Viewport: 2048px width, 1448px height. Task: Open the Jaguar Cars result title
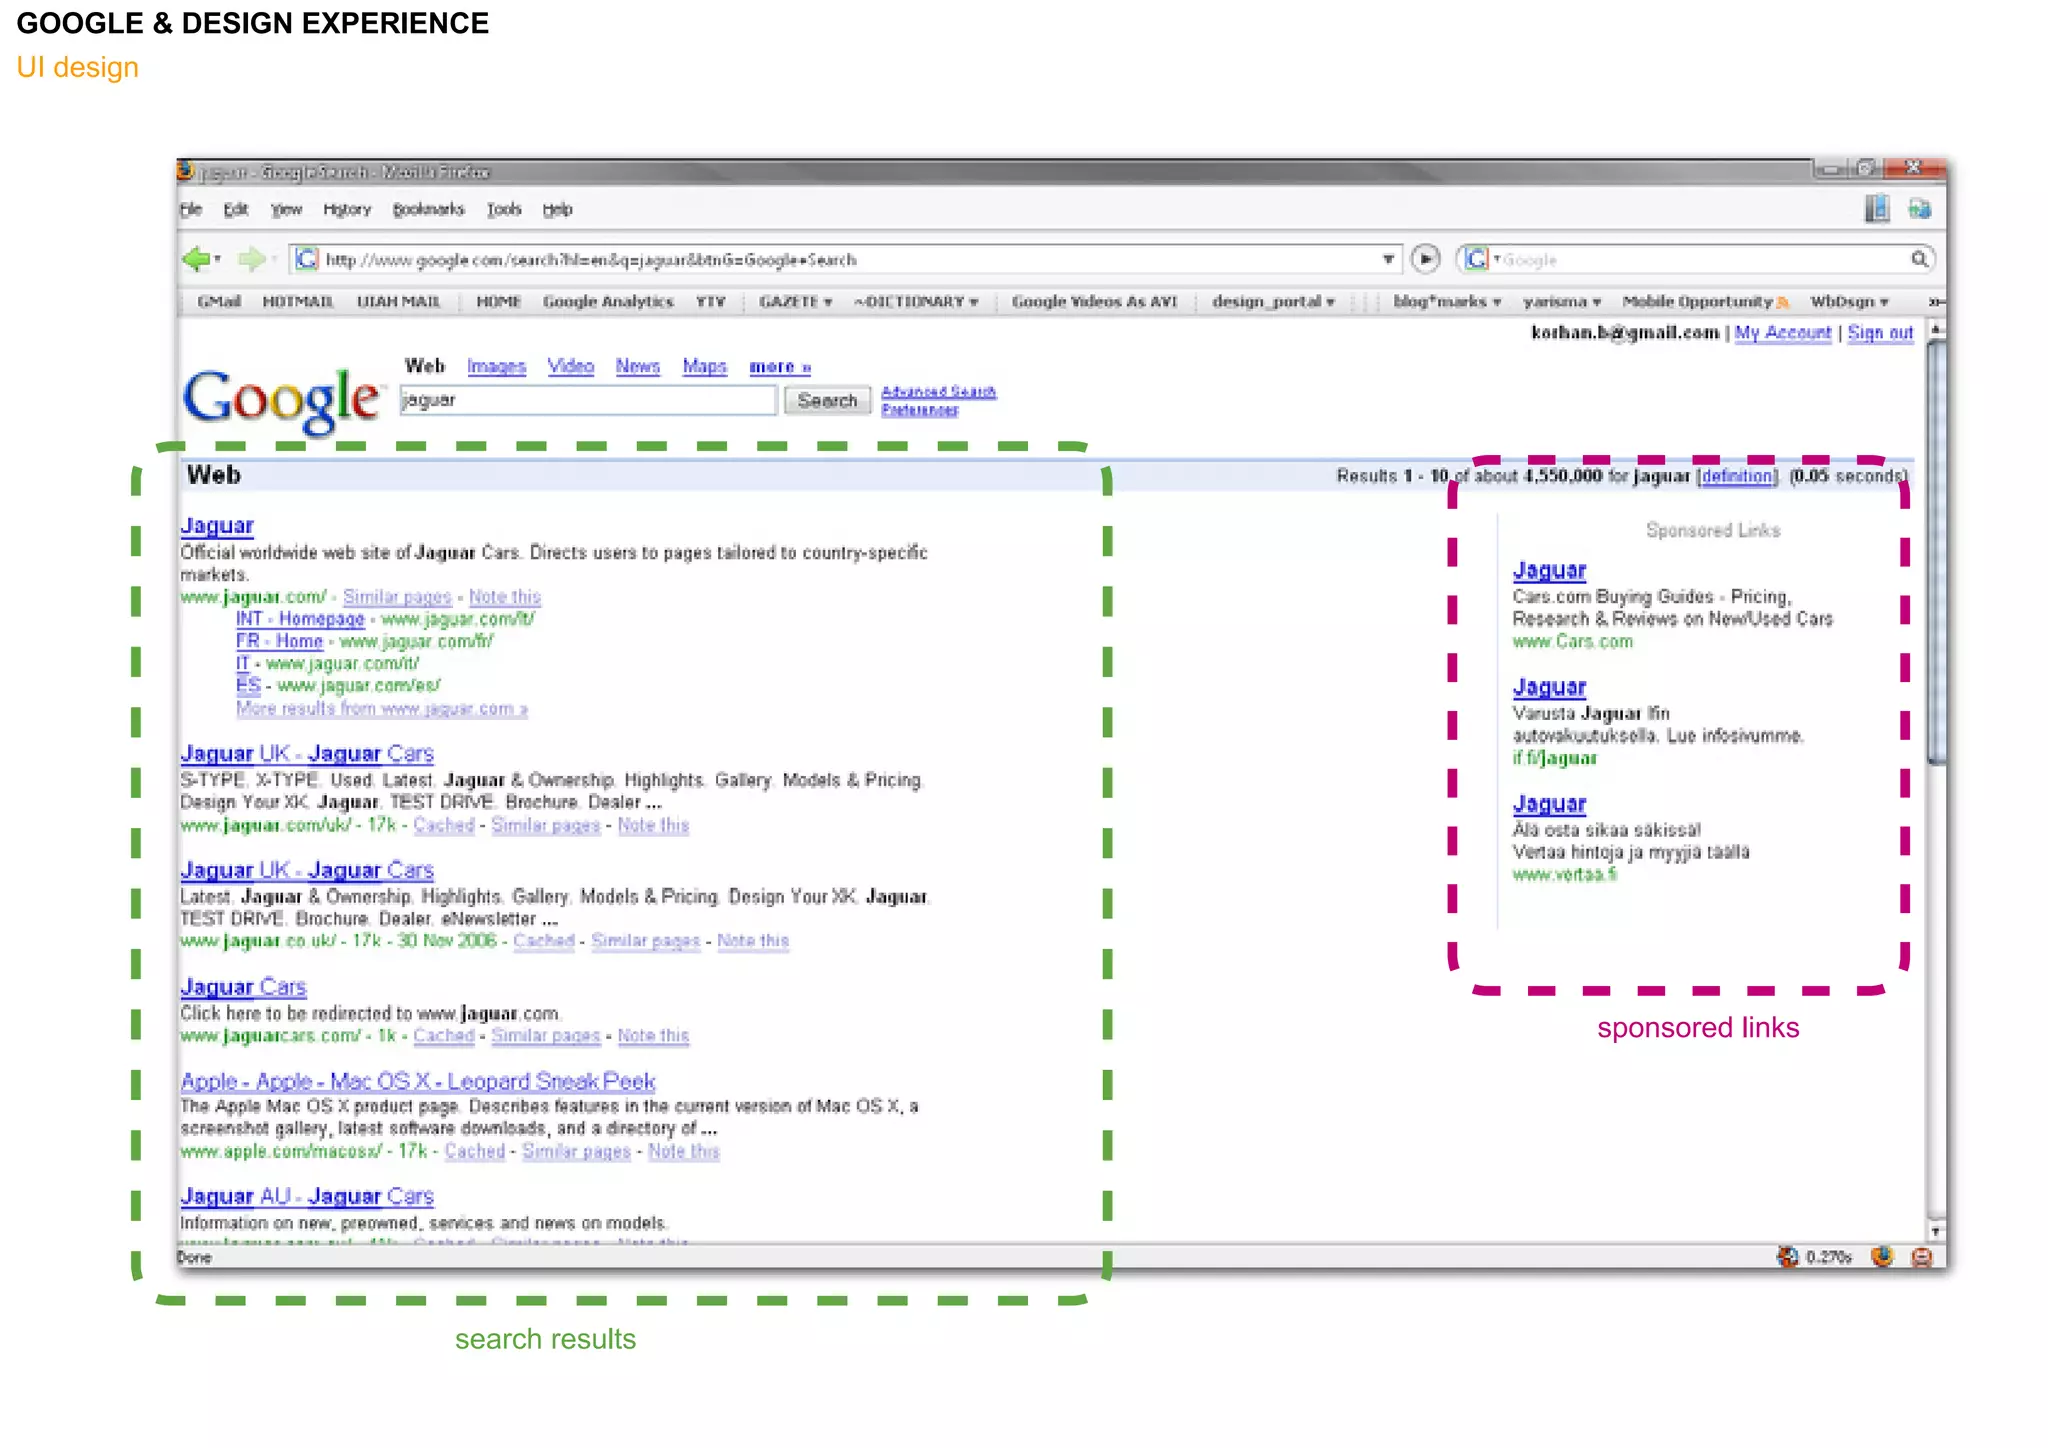point(243,986)
